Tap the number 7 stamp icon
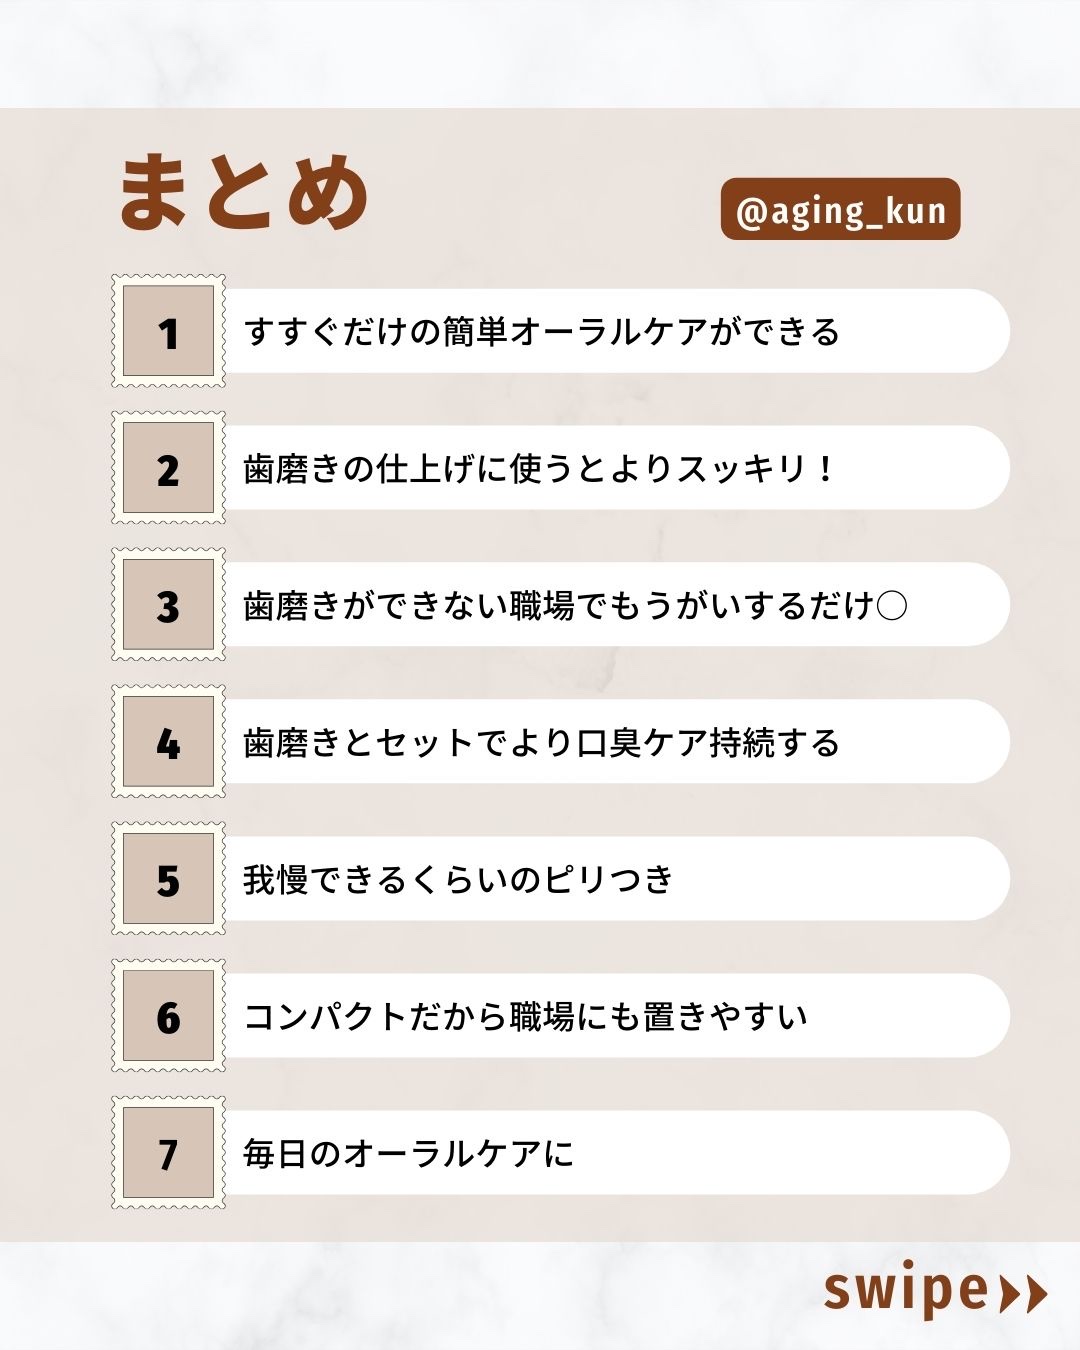The height and width of the screenshot is (1350, 1080). [x=168, y=1153]
